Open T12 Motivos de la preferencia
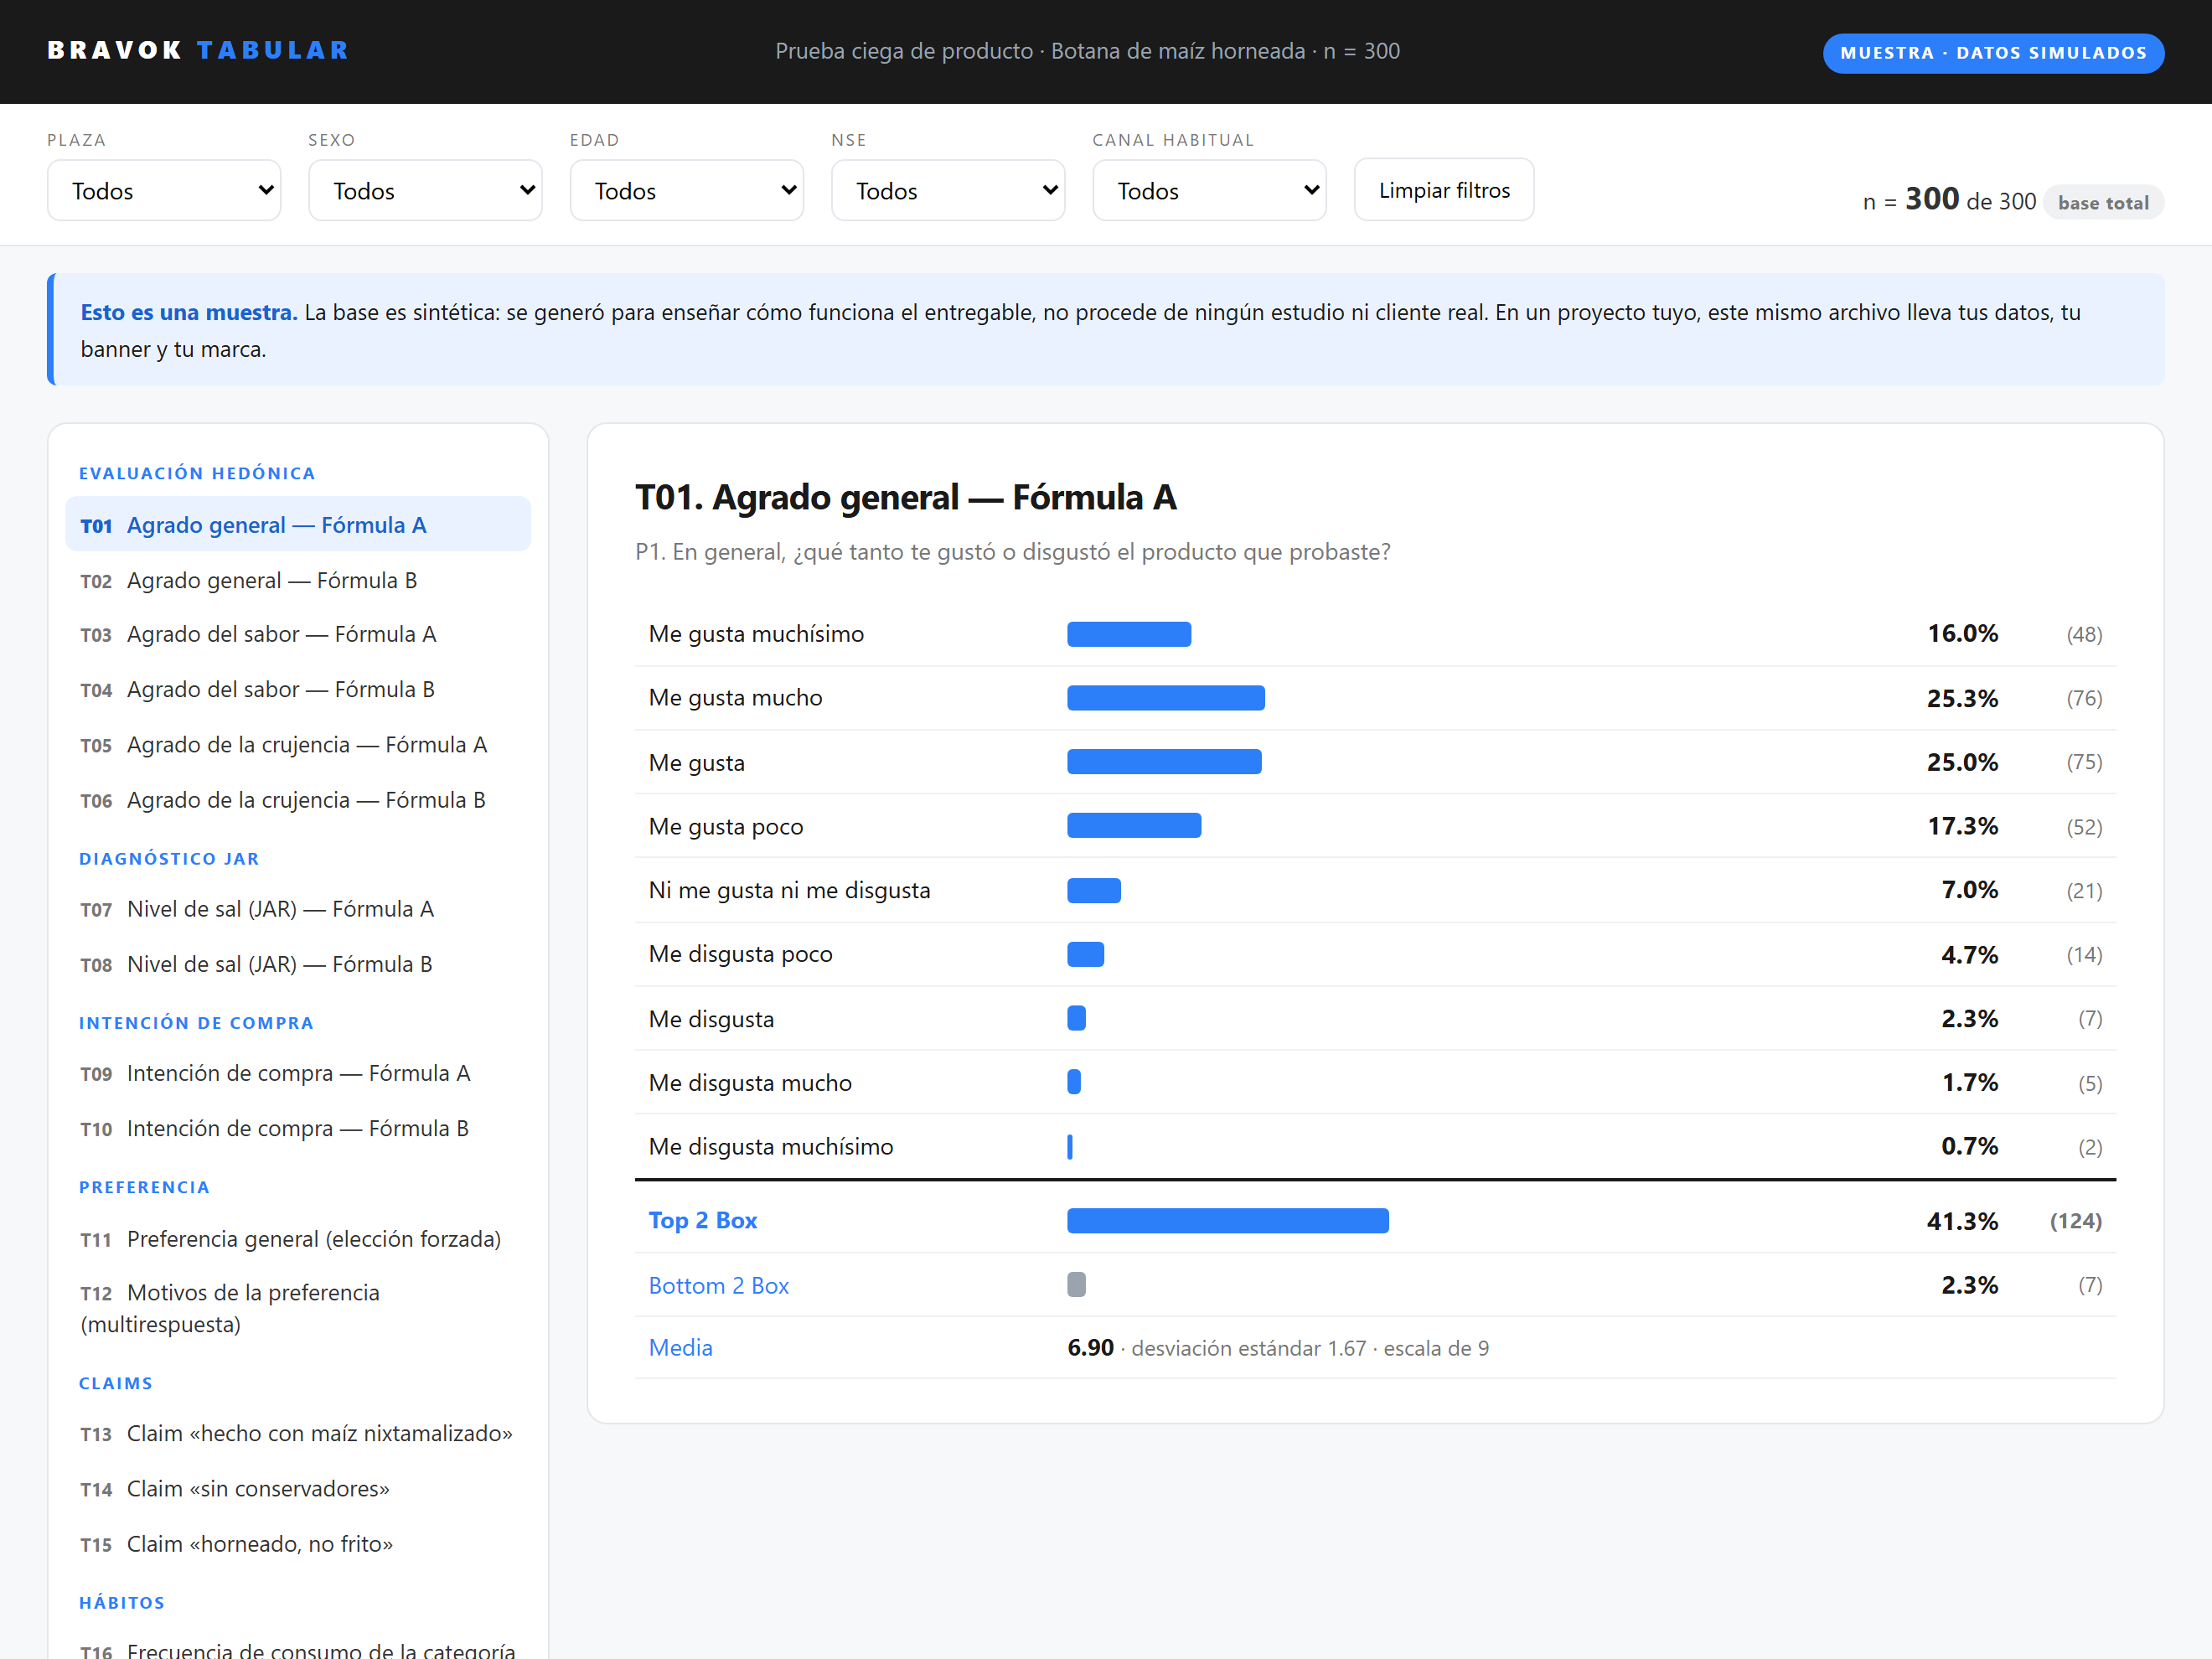Image resolution: width=2212 pixels, height=1659 pixels. (x=298, y=1308)
